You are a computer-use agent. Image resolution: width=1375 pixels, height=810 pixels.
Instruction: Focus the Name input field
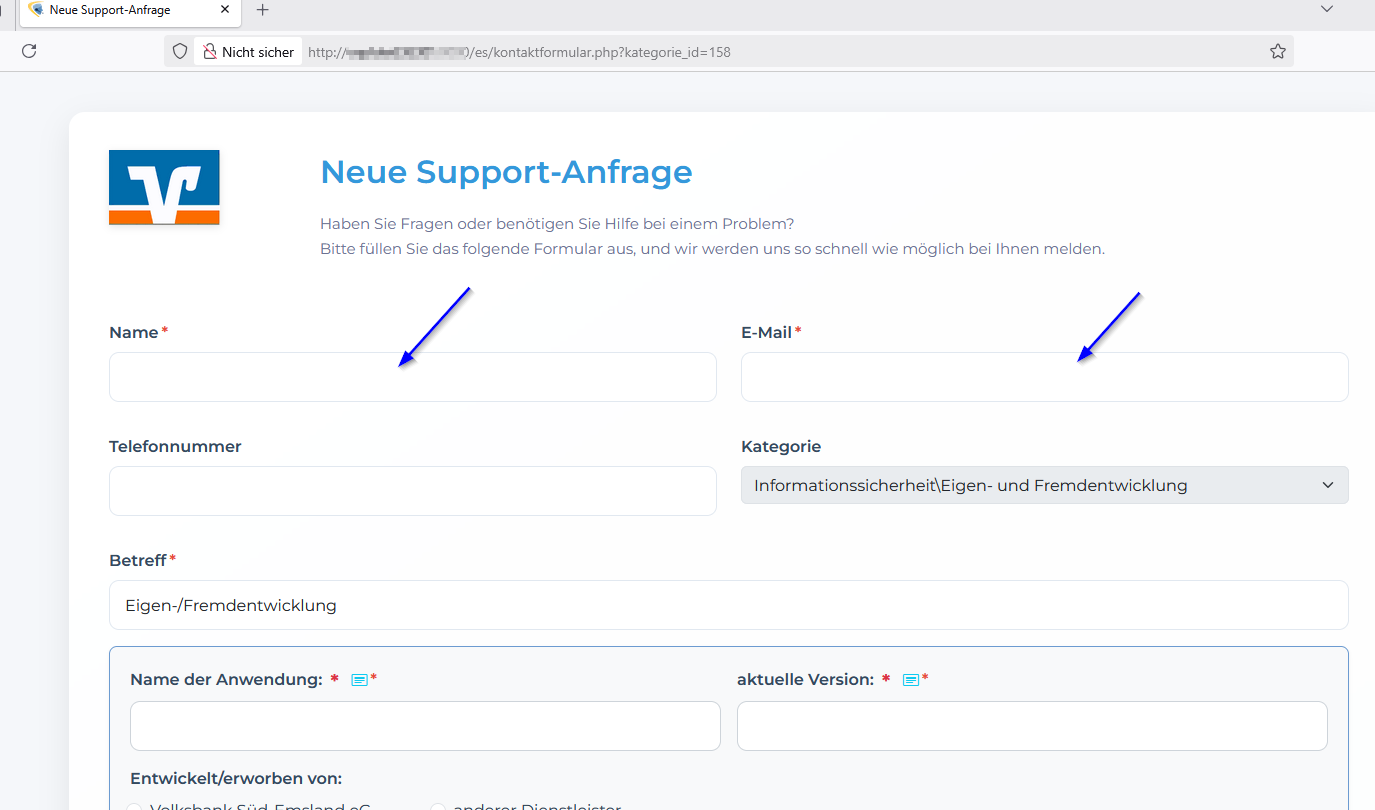[413, 377]
